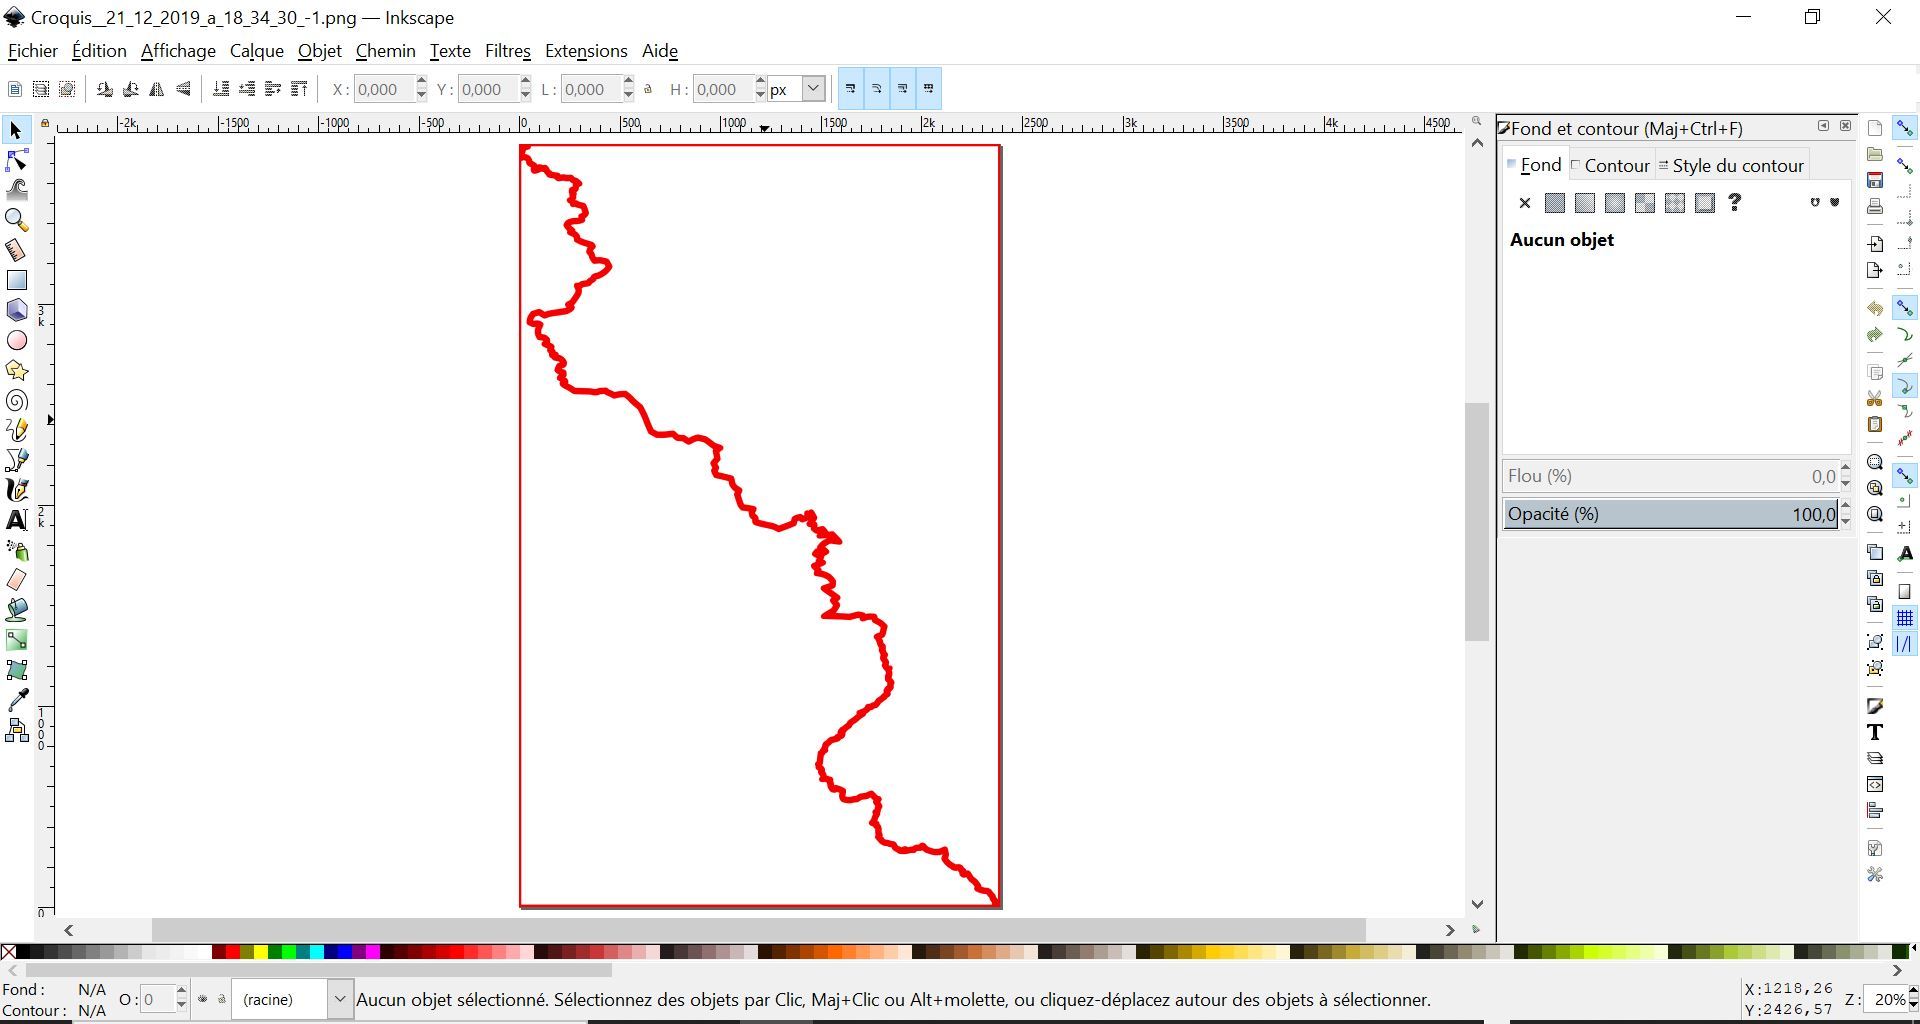Click the toggle layer visibility icon in status bar
Image resolution: width=1920 pixels, height=1024 pixels.
click(203, 999)
